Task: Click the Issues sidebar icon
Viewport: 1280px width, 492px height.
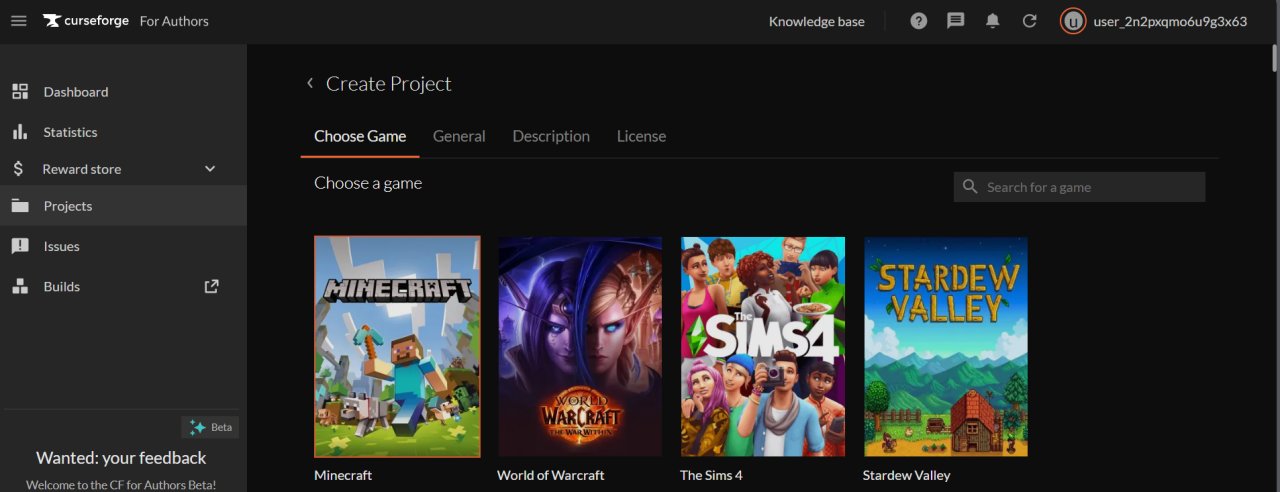Action: tap(20, 246)
